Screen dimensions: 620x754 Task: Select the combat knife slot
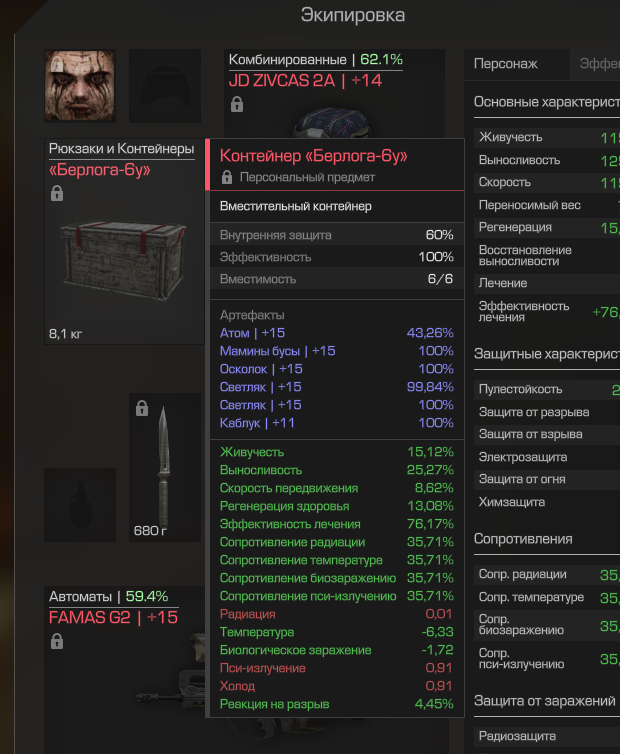[165, 467]
